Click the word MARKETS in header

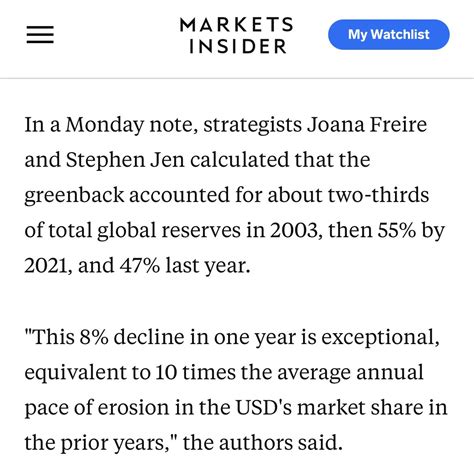click(x=237, y=25)
